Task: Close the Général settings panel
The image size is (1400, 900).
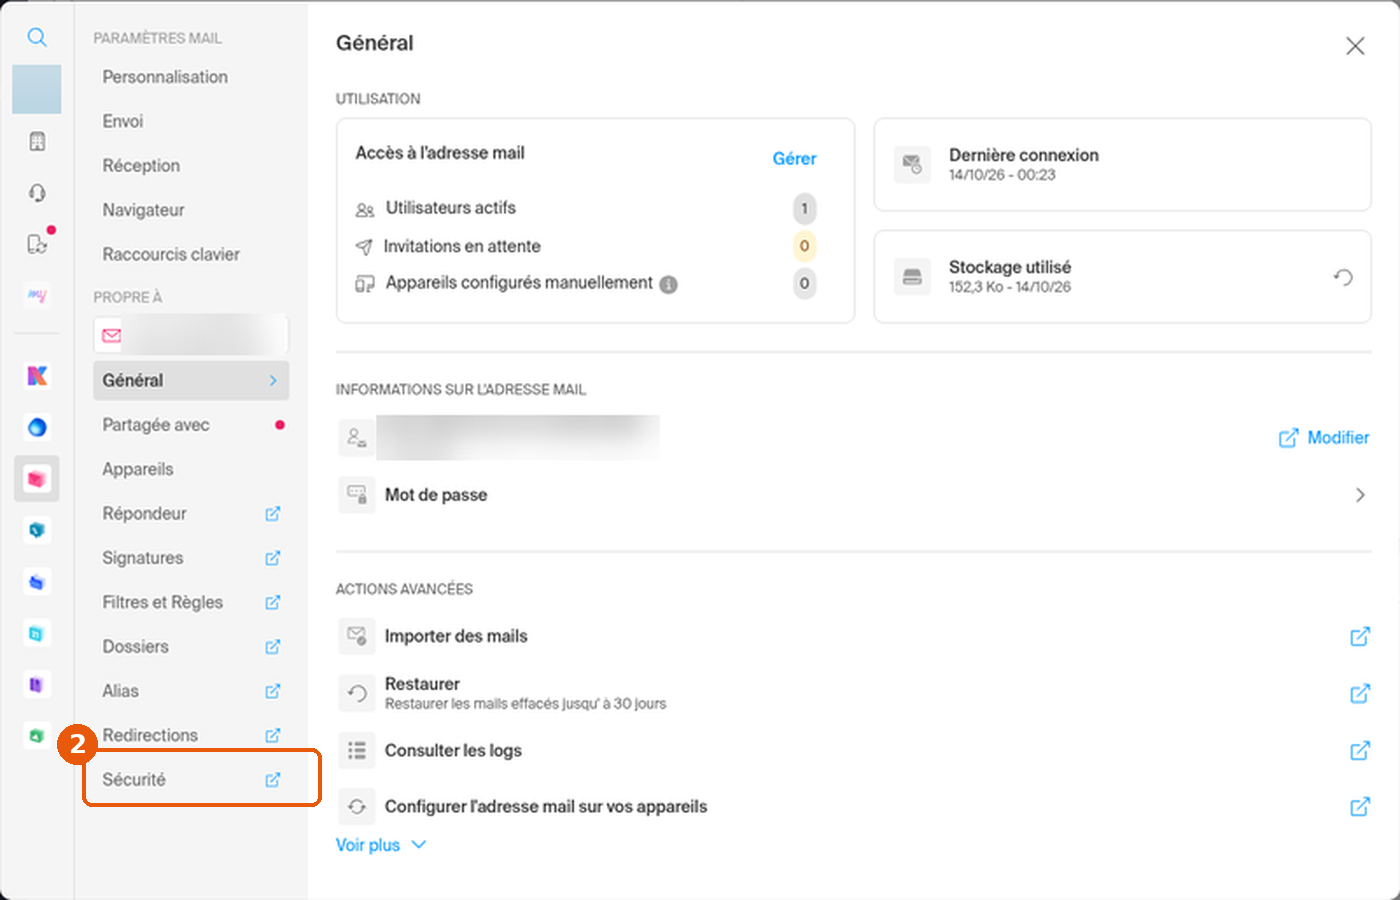Action: click(1355, 46)
